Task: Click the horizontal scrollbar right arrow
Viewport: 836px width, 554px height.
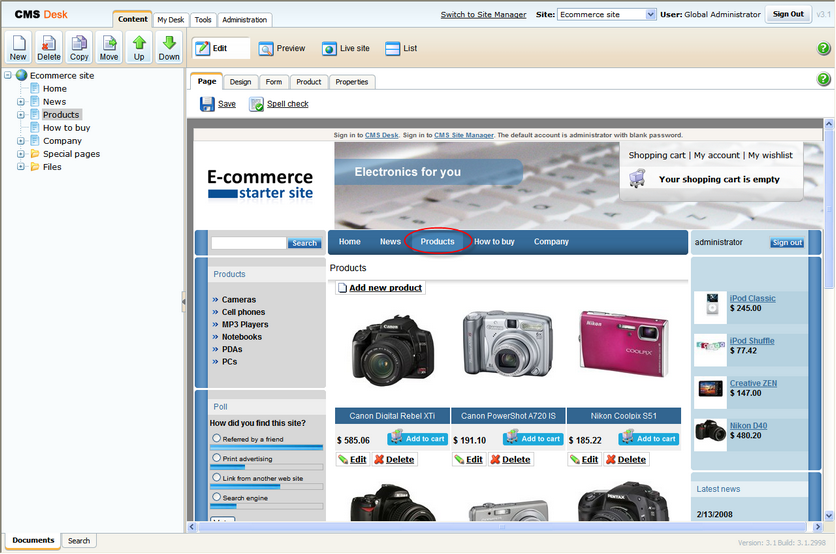Action: (x=818, y=527)
